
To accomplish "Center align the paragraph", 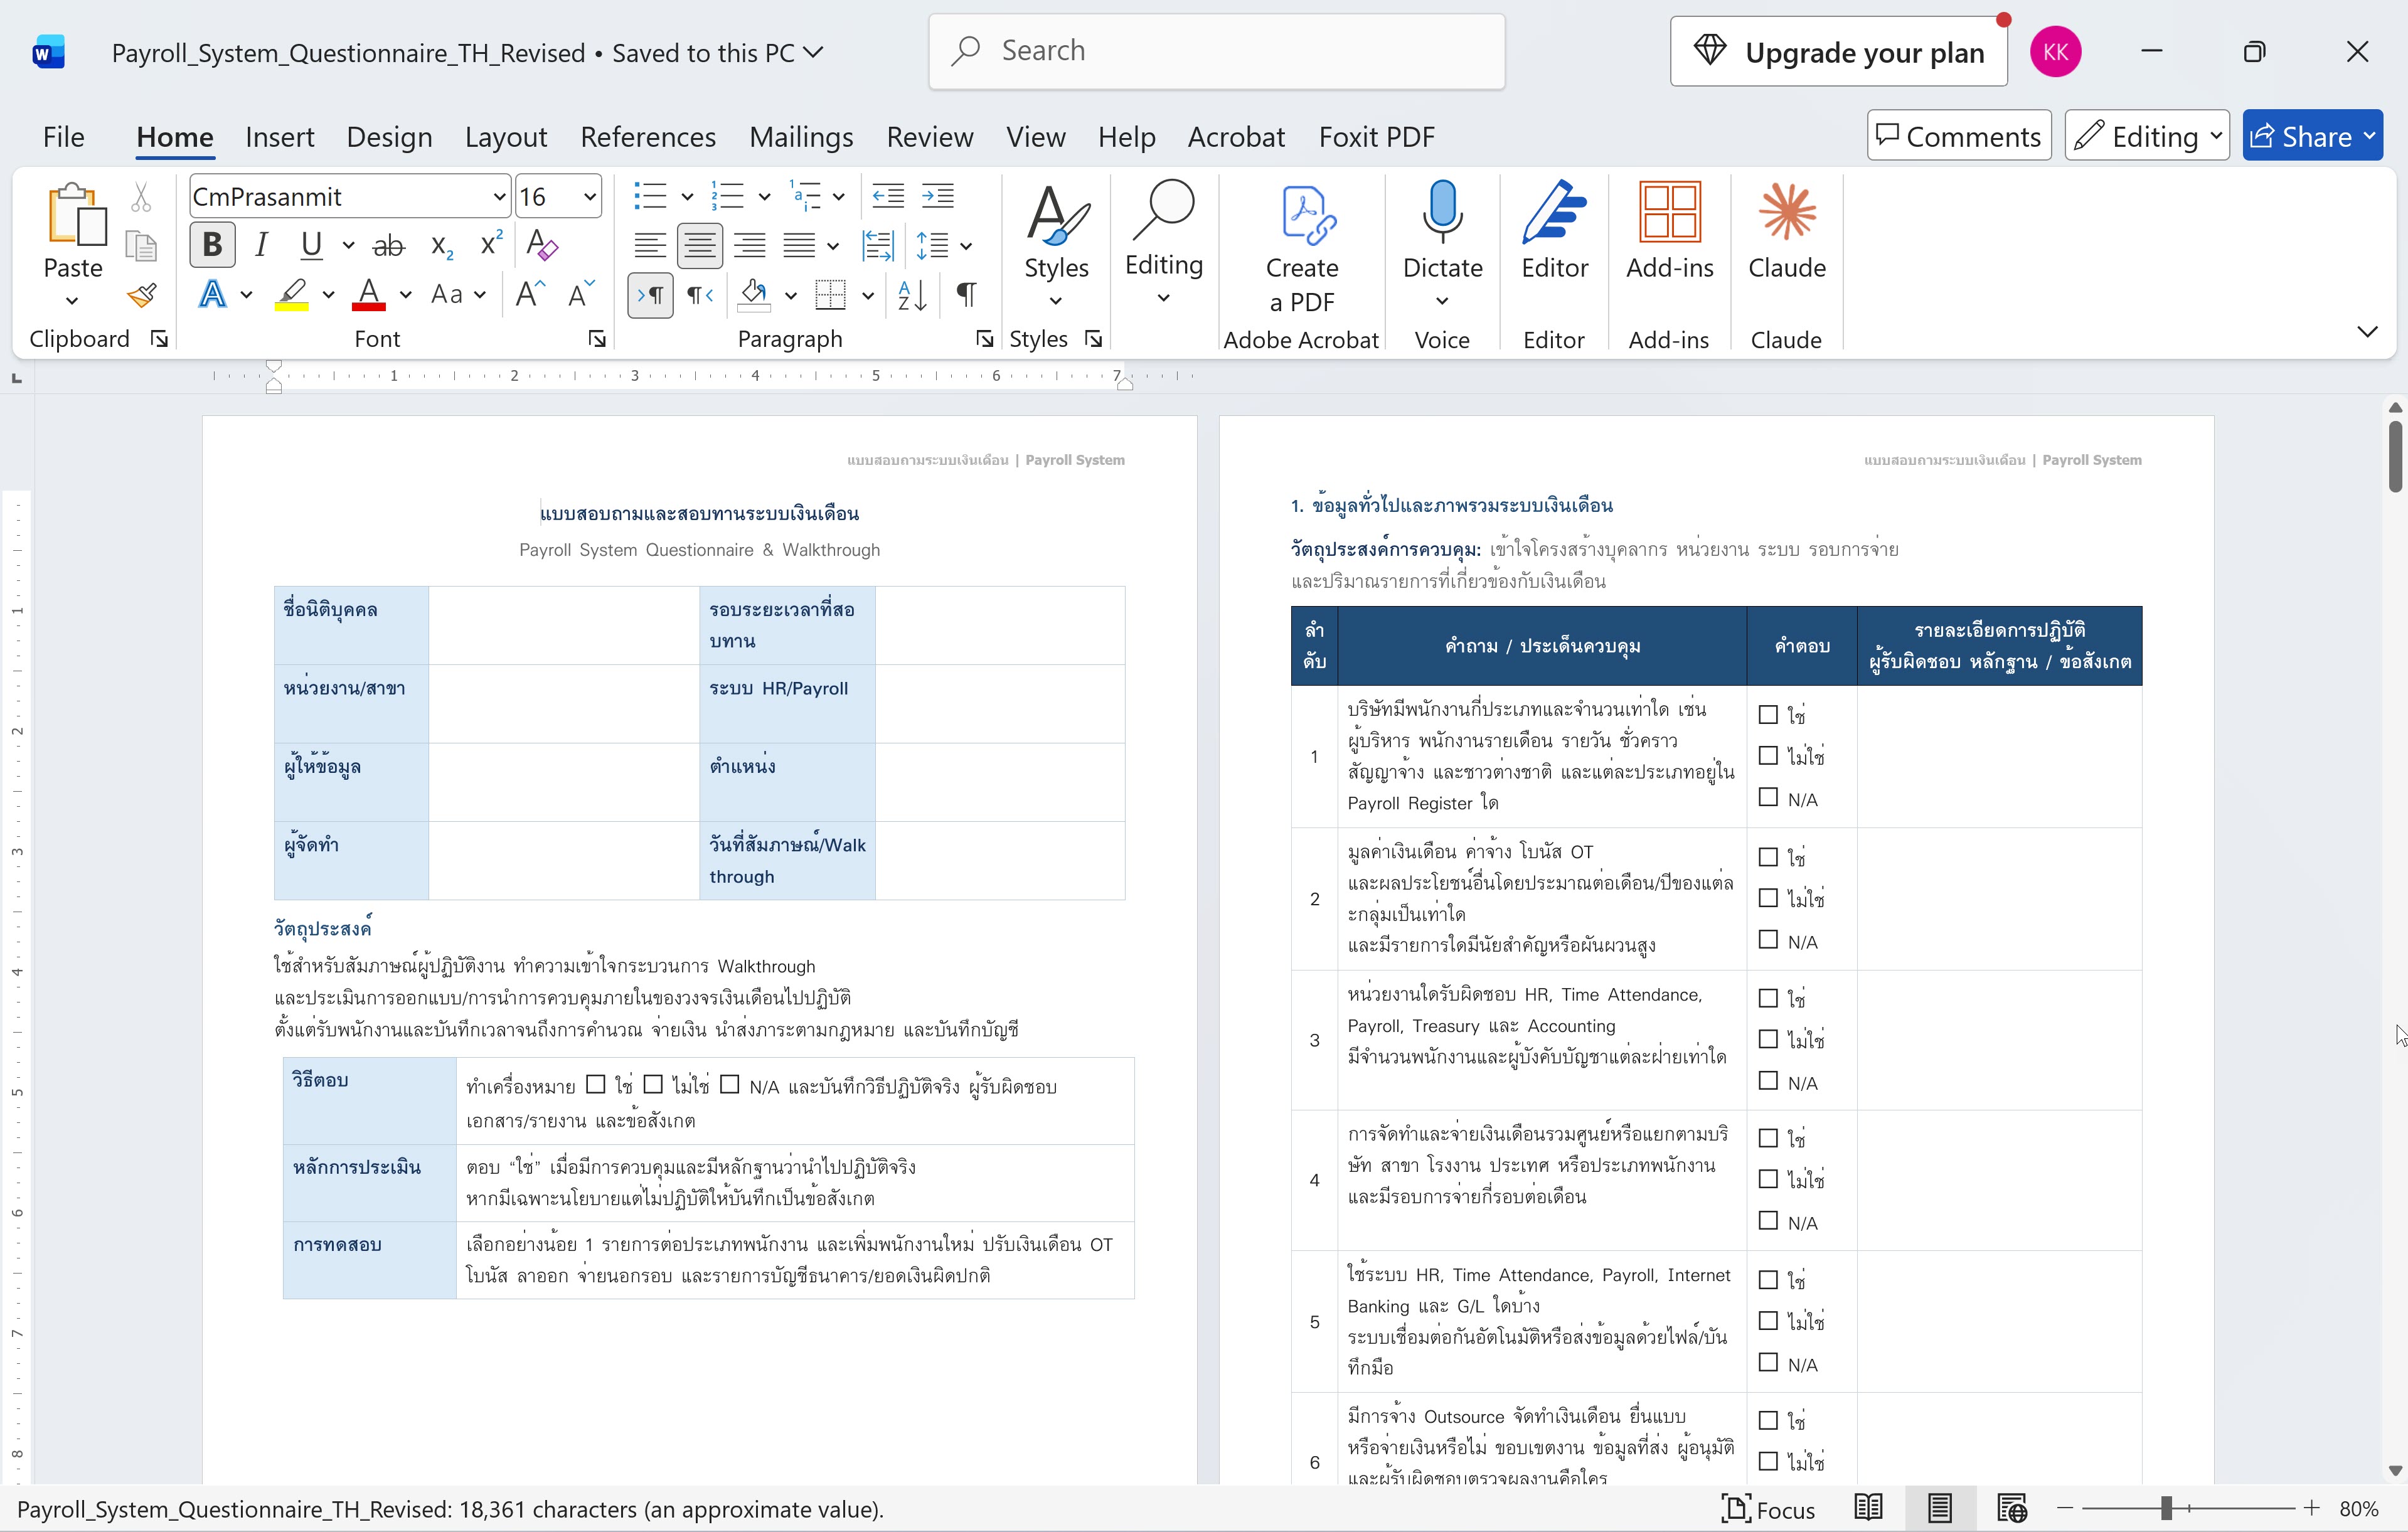I will click(x=700, y=245).
